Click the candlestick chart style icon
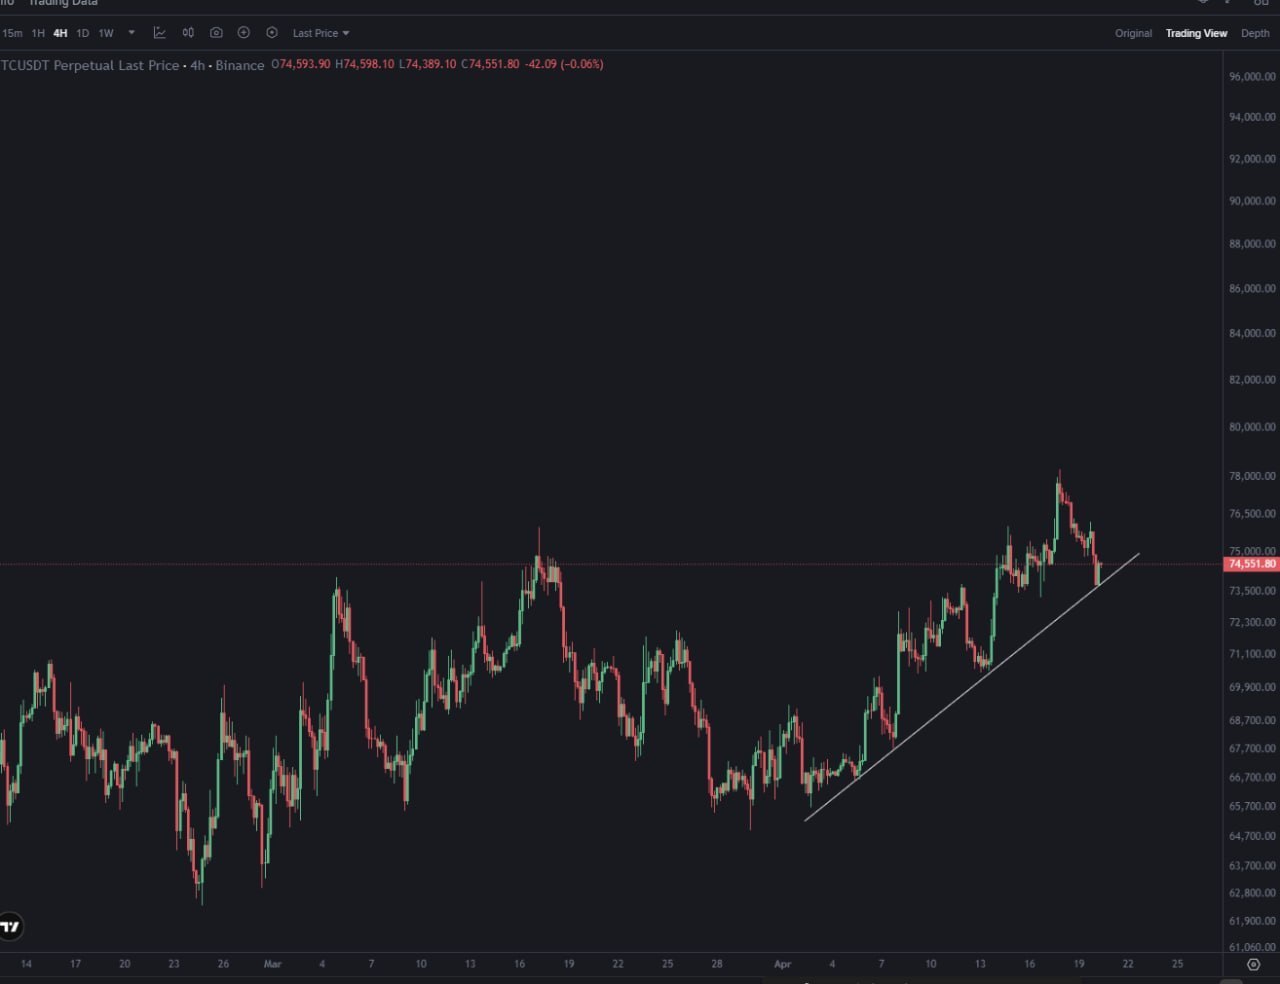The image size is (1280, 984). click(188, 33)
